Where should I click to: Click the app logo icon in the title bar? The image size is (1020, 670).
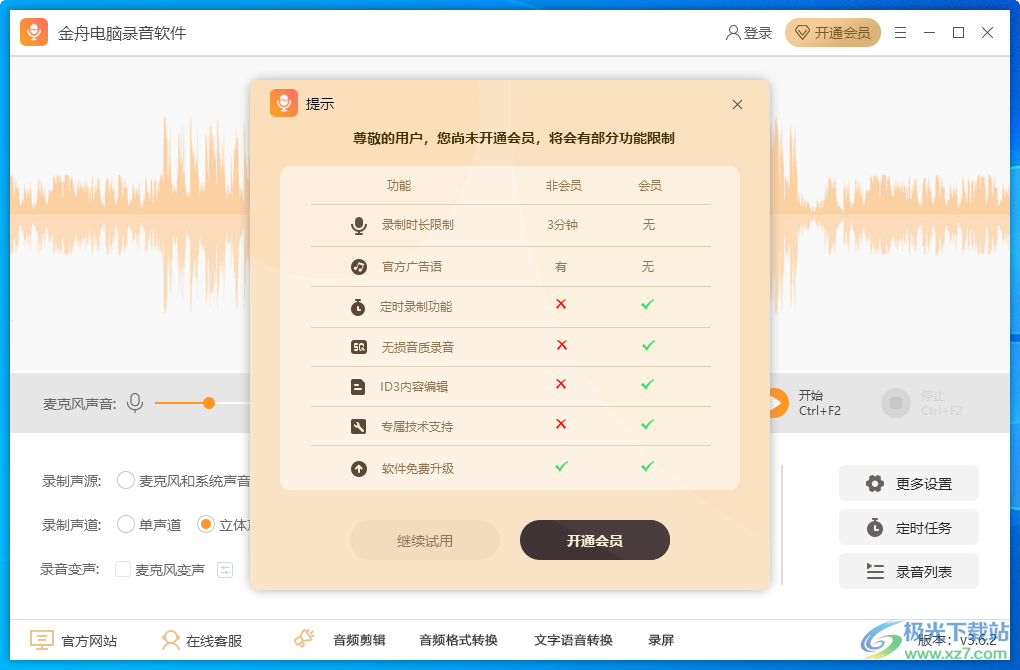[x=33, y=32]
